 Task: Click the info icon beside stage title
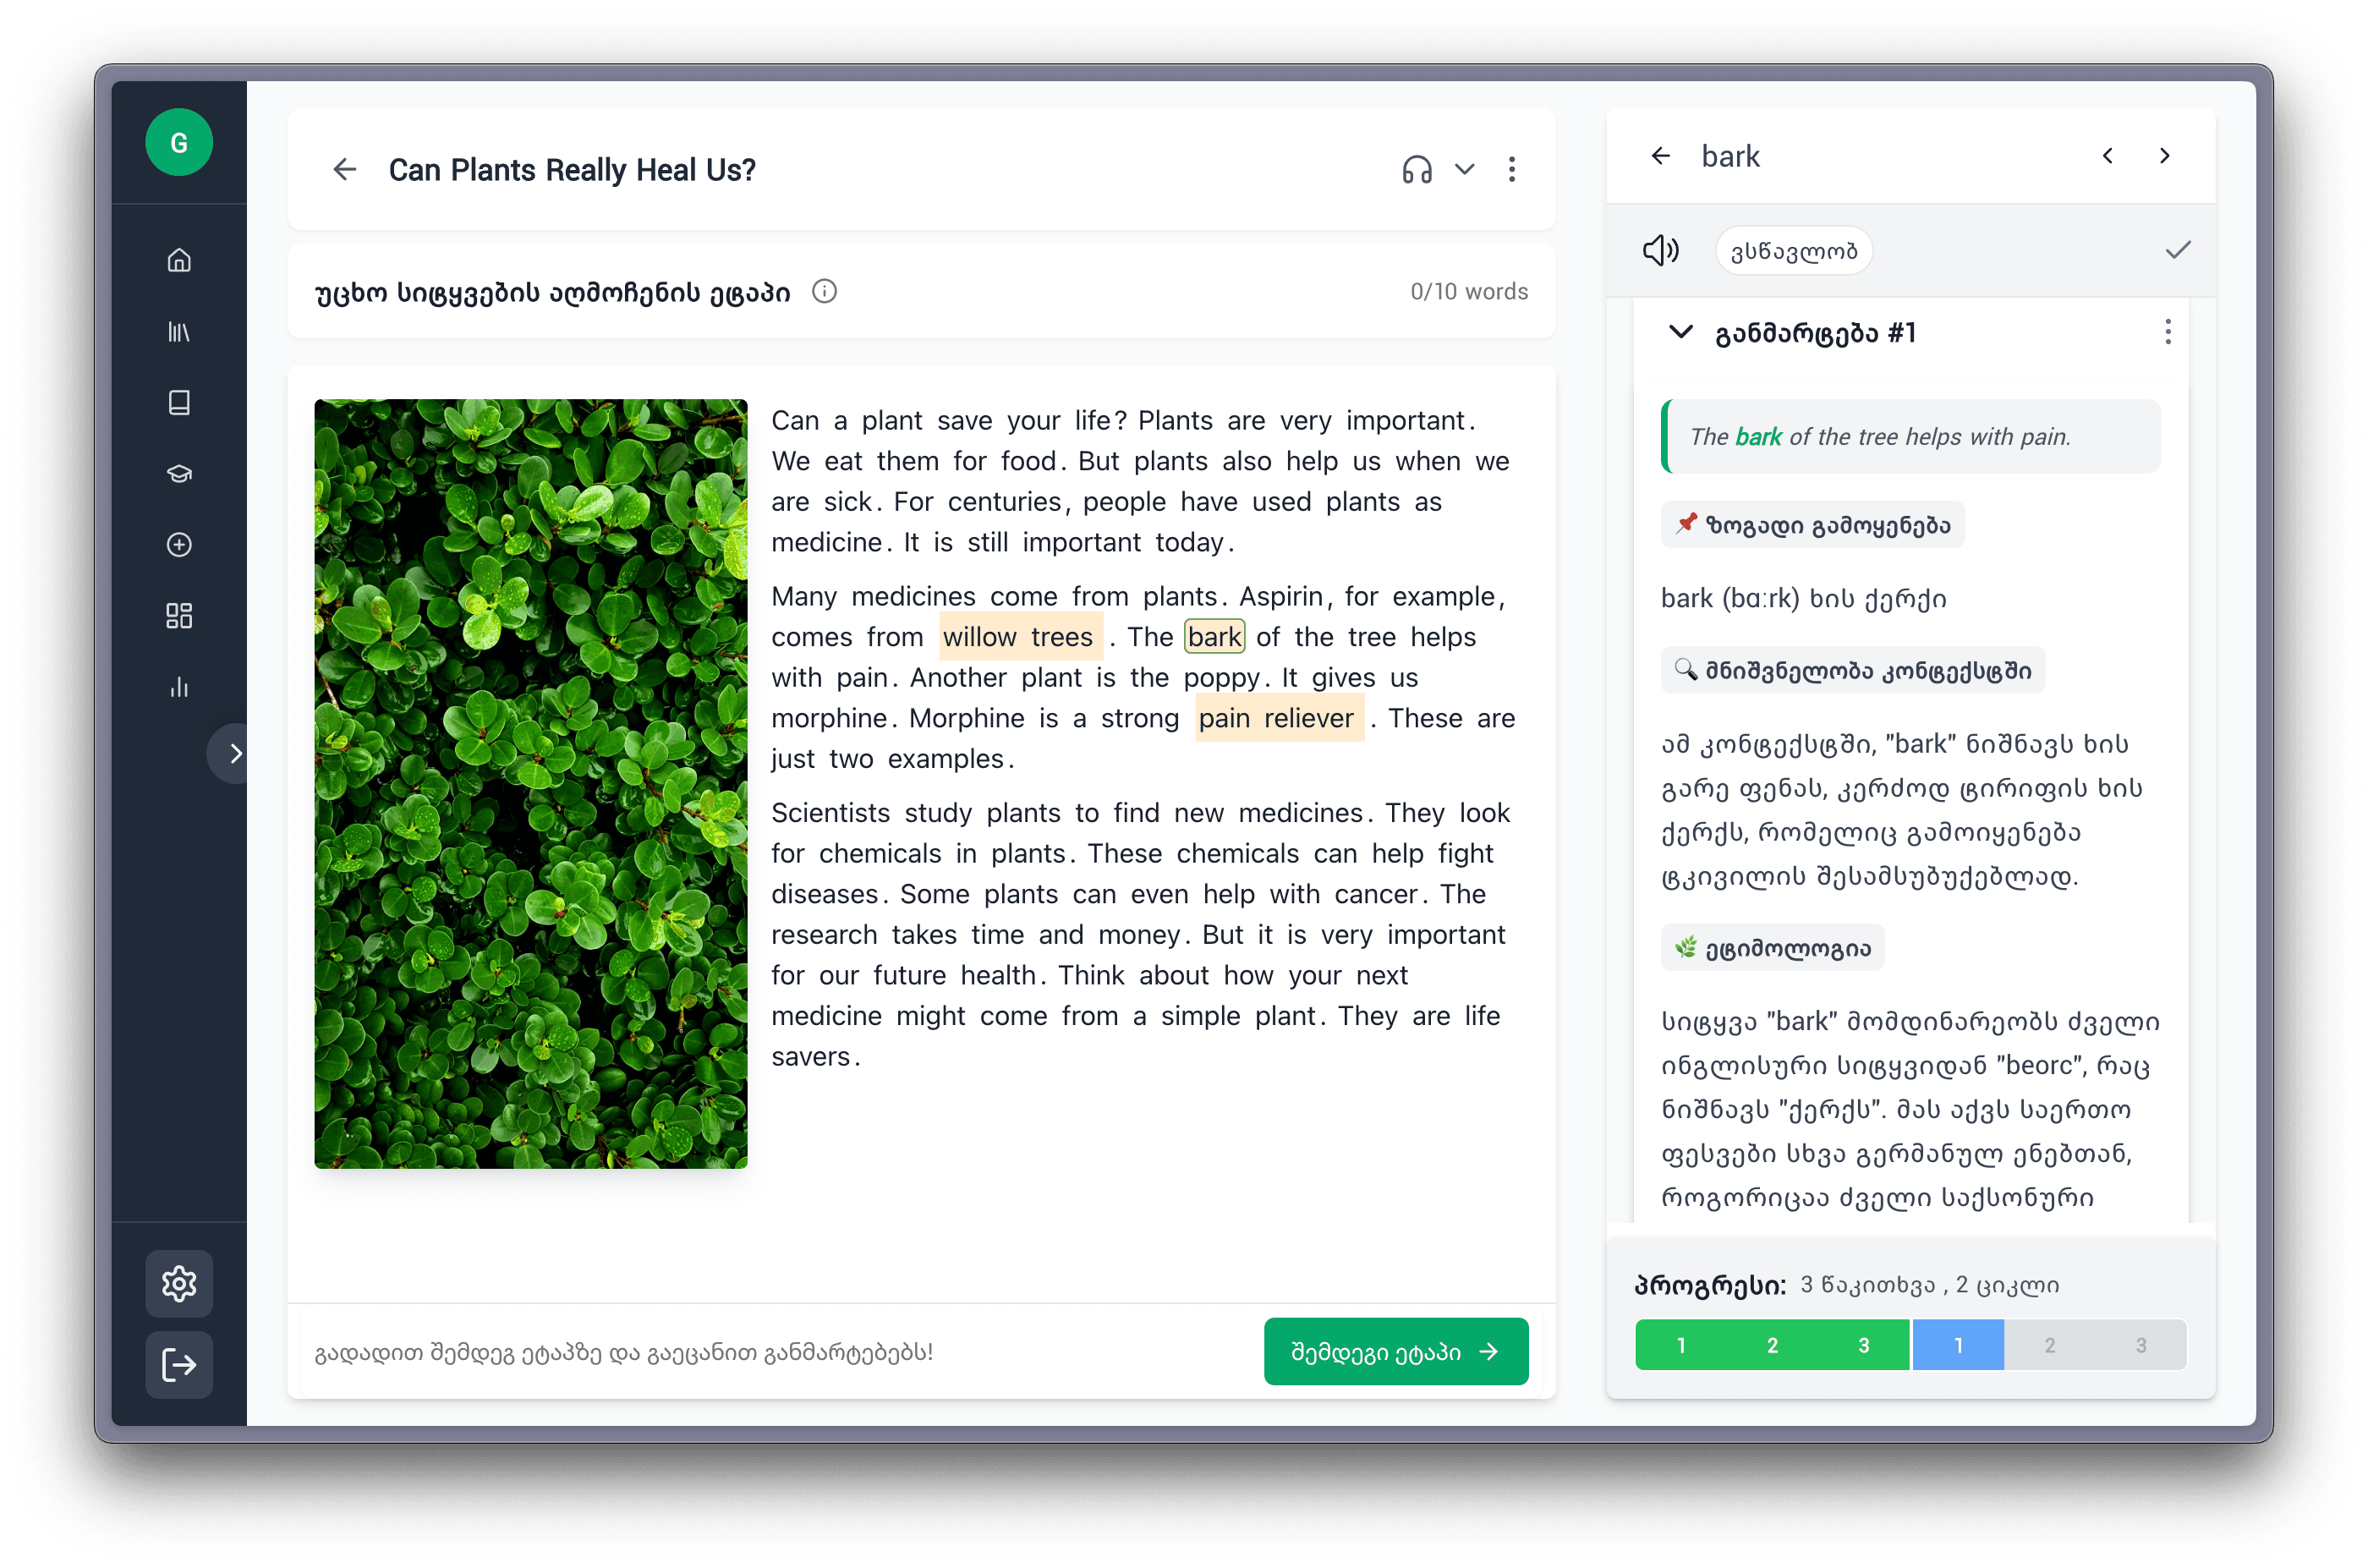pos(824,291)
